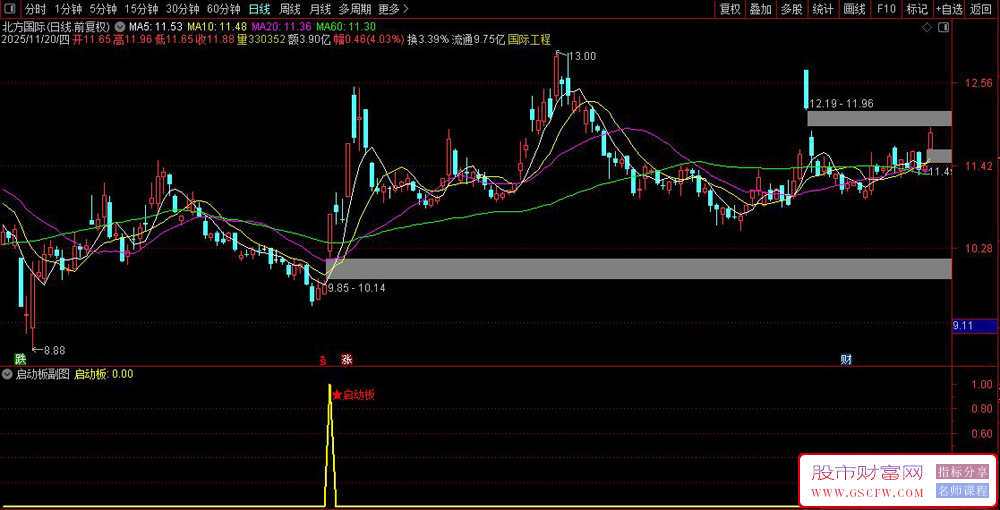Click the 标记 mark button
The width and height of the screenshot is (1000, 510).
click(917, 9)
